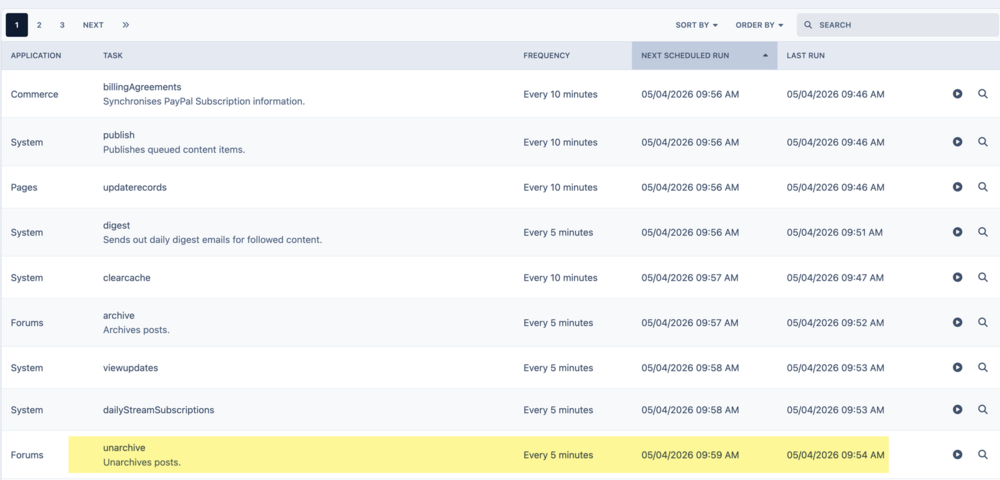Select the publish task name
Image resolution: width=1000 pixels, height=480 pixels.
pyautogui.click(x=119, y=135)
